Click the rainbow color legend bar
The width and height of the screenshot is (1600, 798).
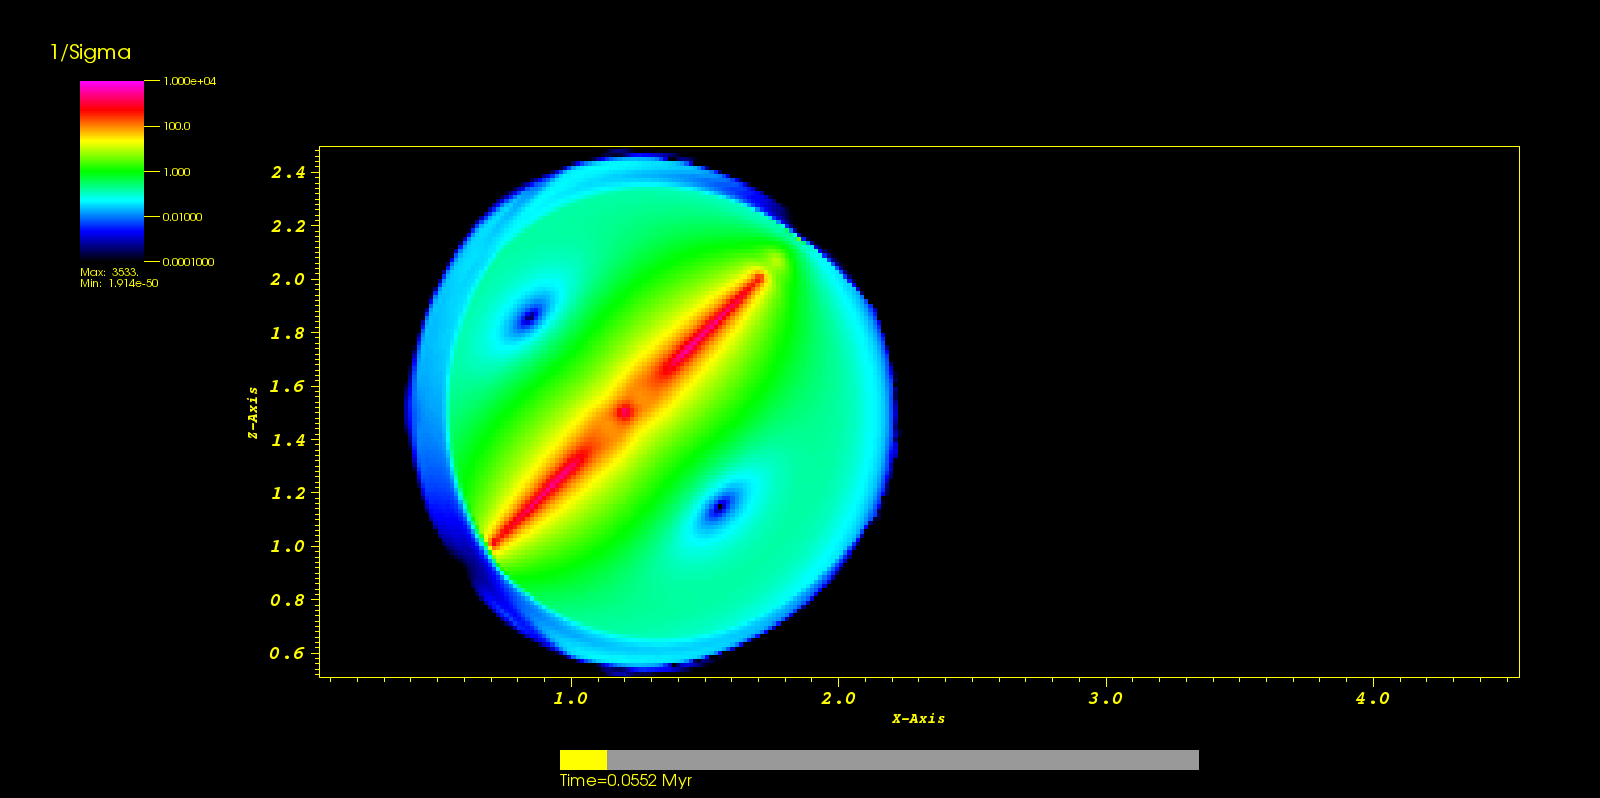(x=112, y=171)
